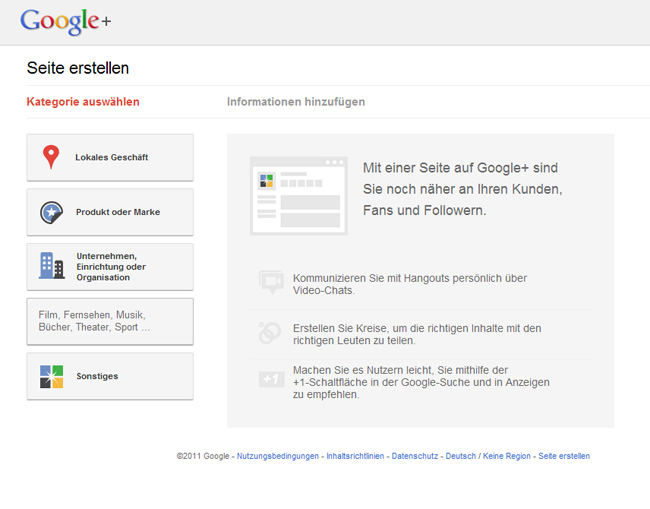Click the red map pin icon
Screen dimensions: 650x509
(51, 157)
